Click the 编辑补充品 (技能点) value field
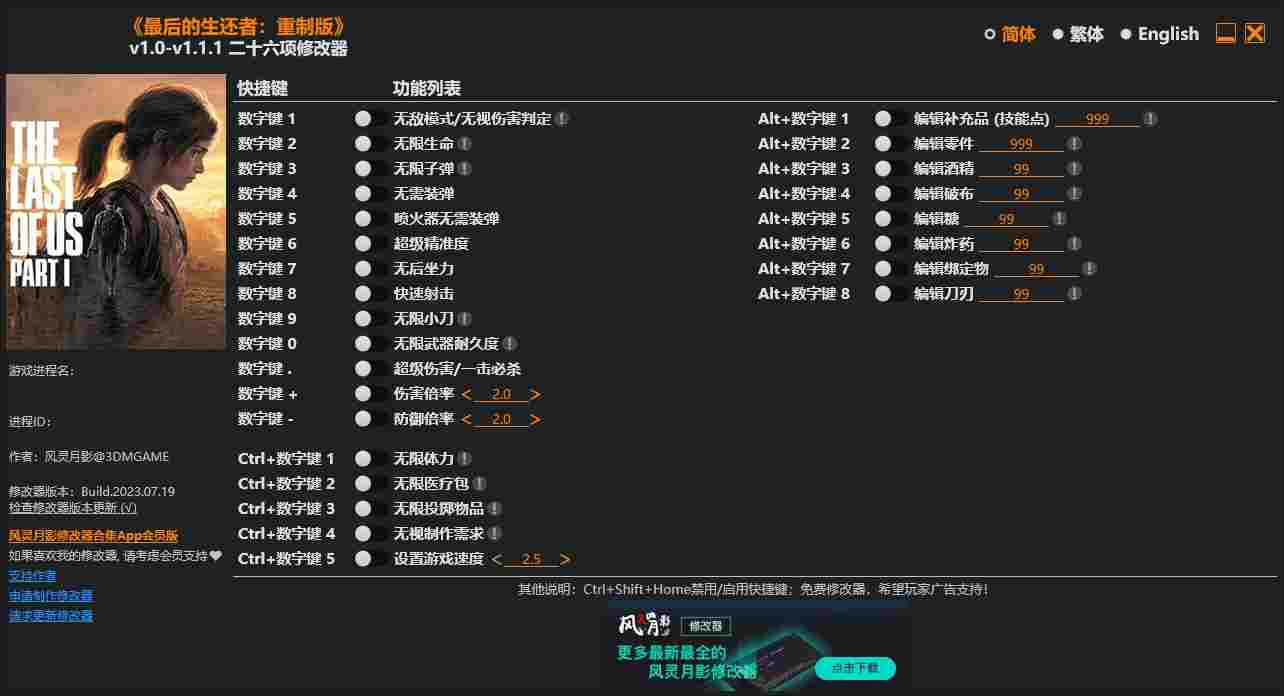 [x=1097, y=119]
